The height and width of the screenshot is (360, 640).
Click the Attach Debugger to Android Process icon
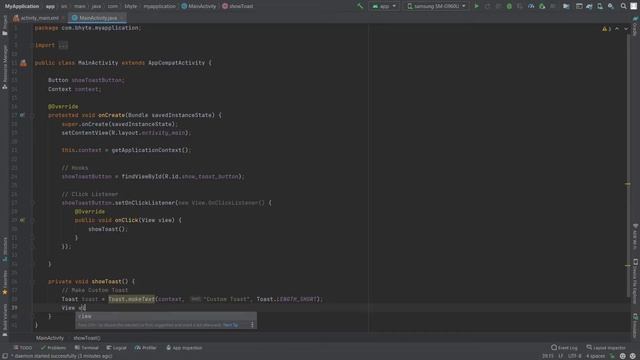(x=542, y=6)
